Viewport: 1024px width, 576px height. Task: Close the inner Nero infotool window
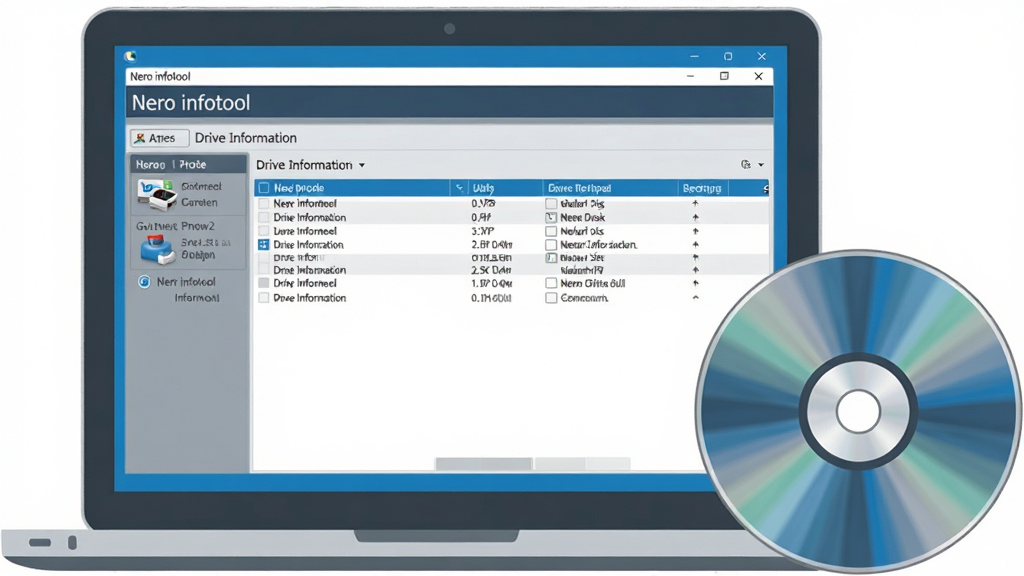coord(758,76)
